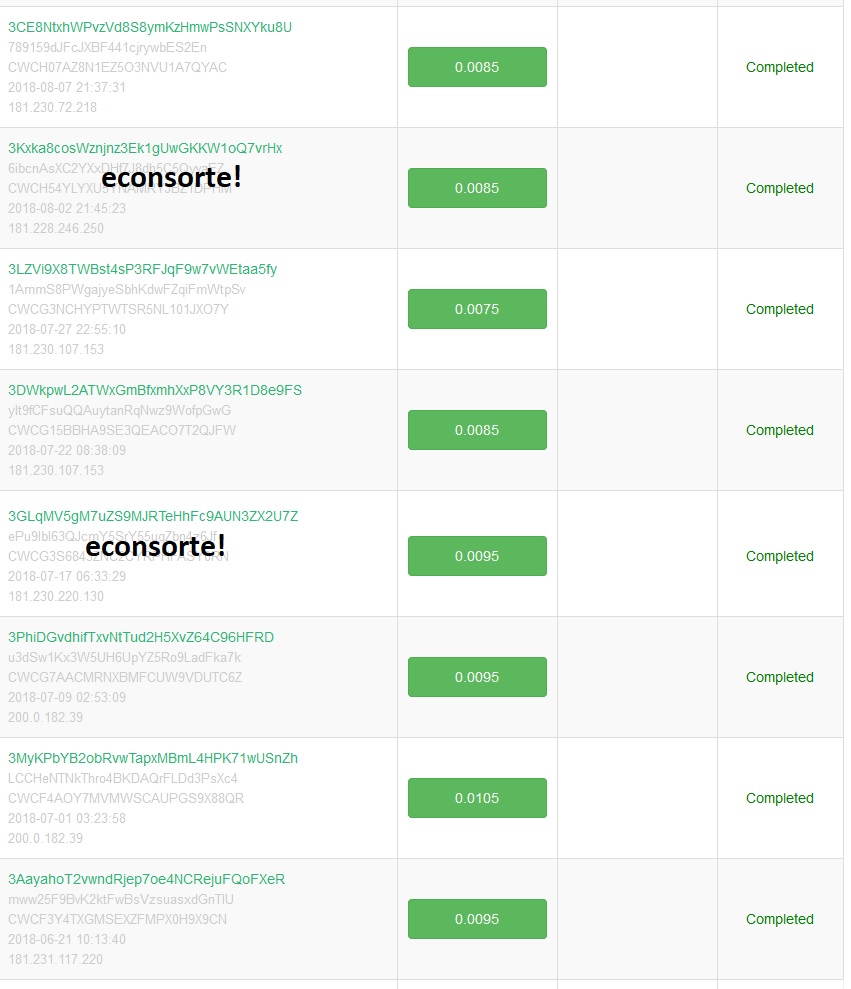Click the 0.0085 button dated 2018-08-02

pos(477,188)
